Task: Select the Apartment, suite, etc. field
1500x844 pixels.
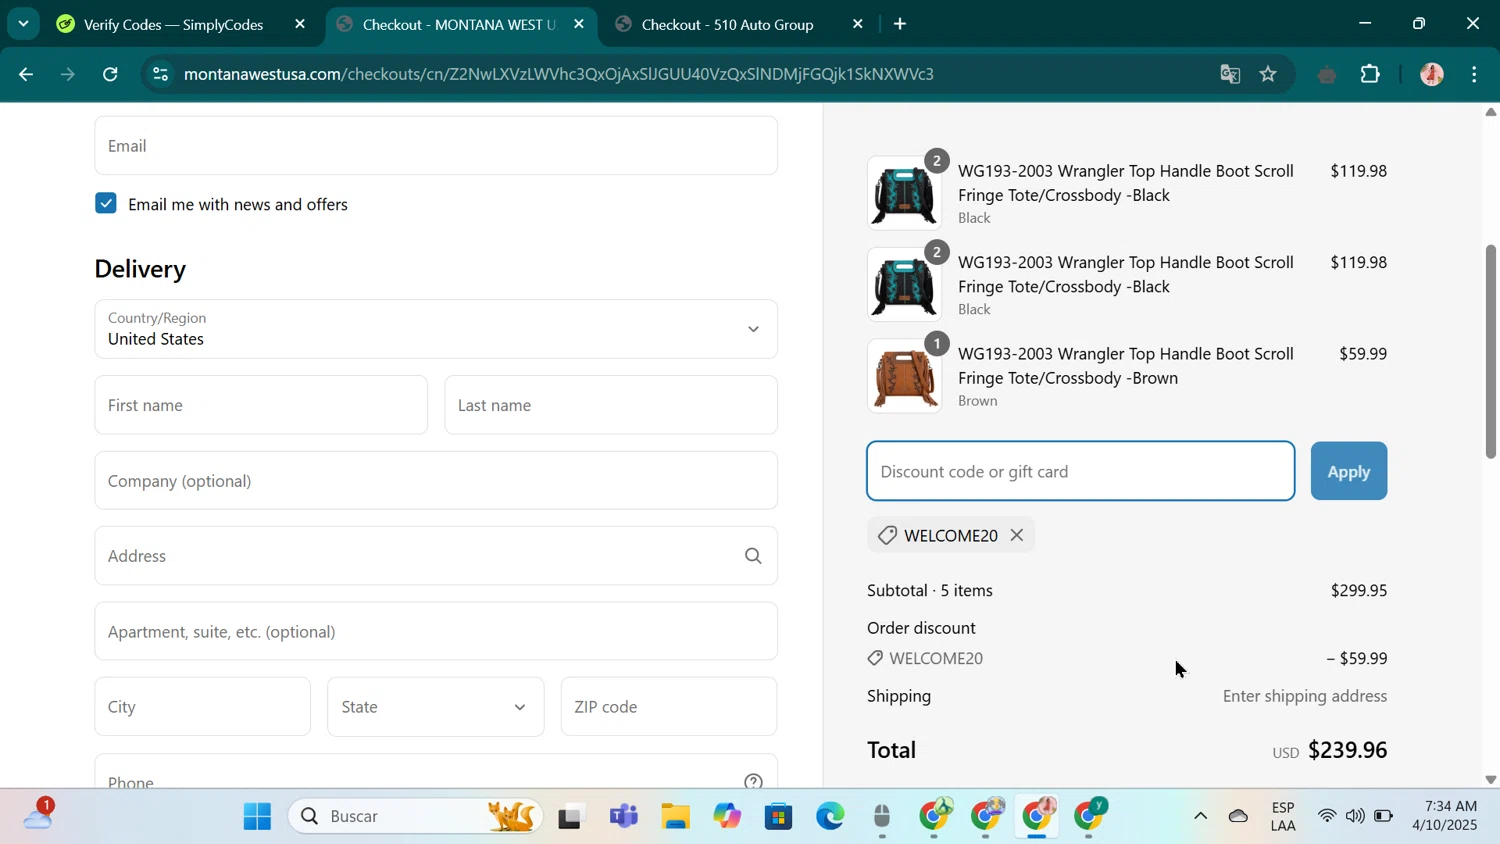Action: pos(436,632)
